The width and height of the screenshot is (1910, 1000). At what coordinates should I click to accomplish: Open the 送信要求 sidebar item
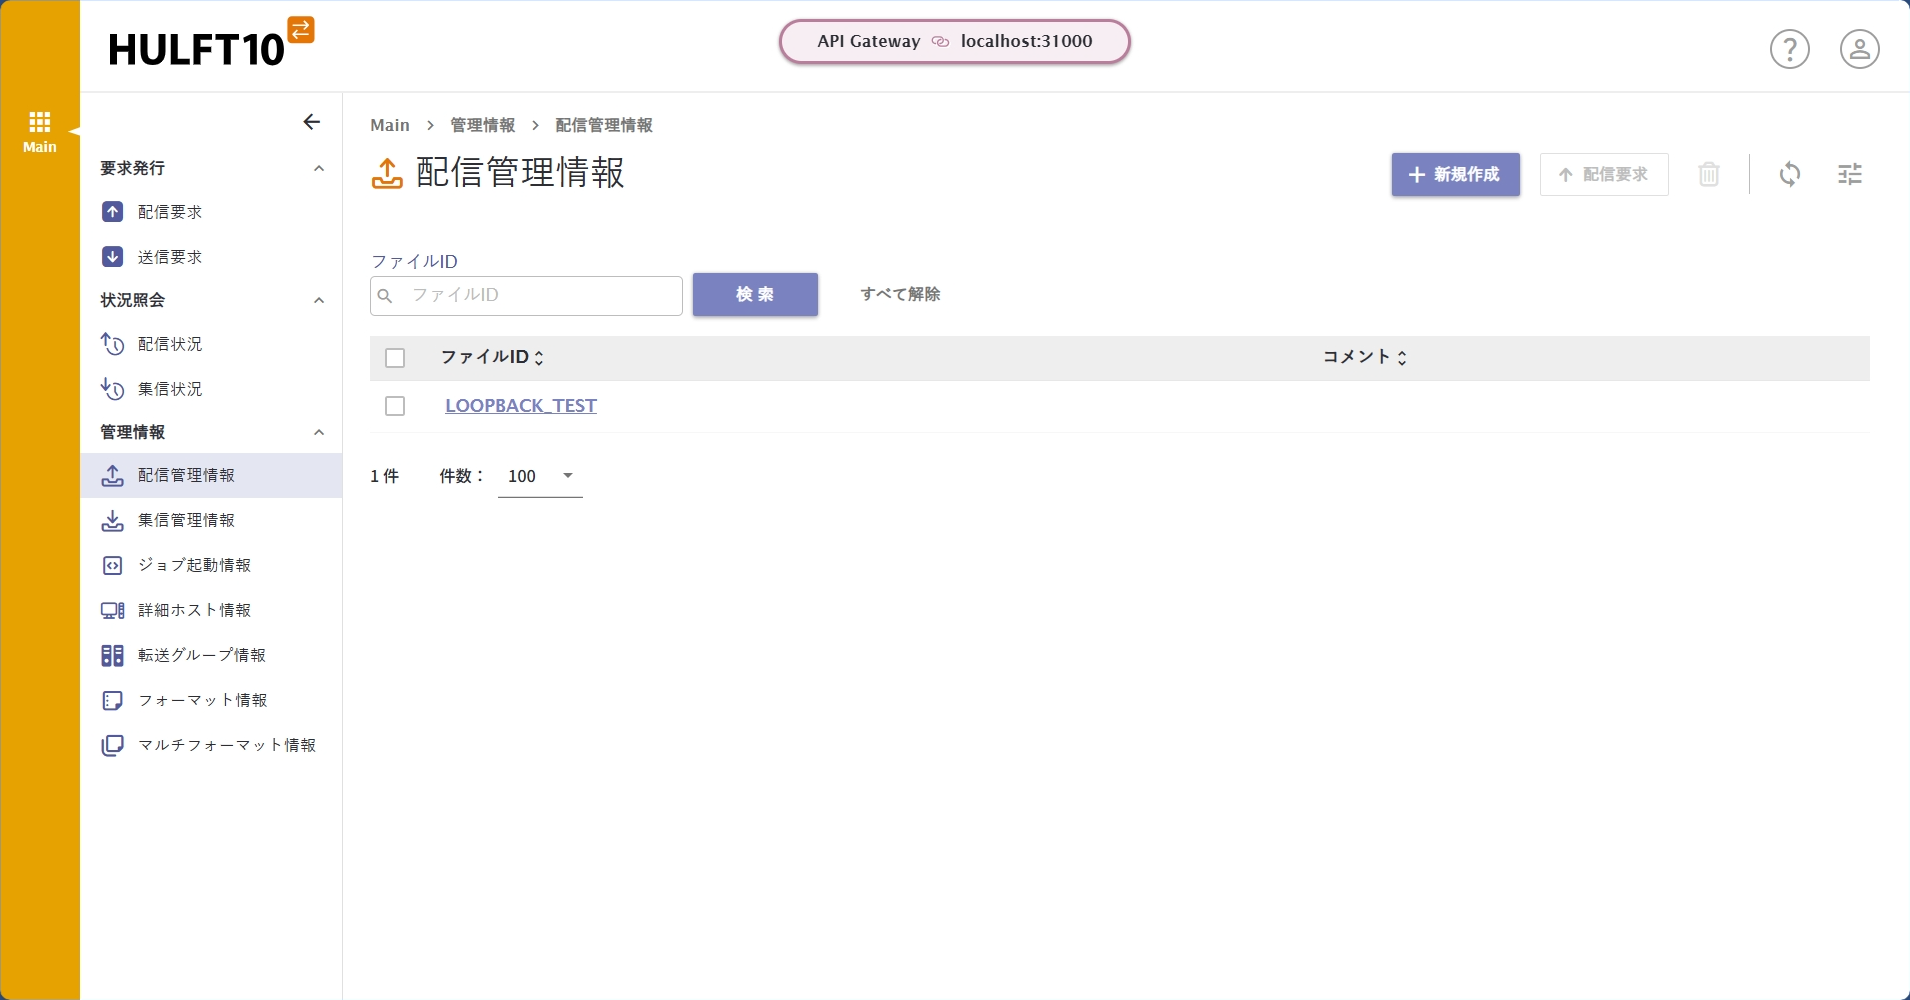pyautogui.click(x=170, y=256)
